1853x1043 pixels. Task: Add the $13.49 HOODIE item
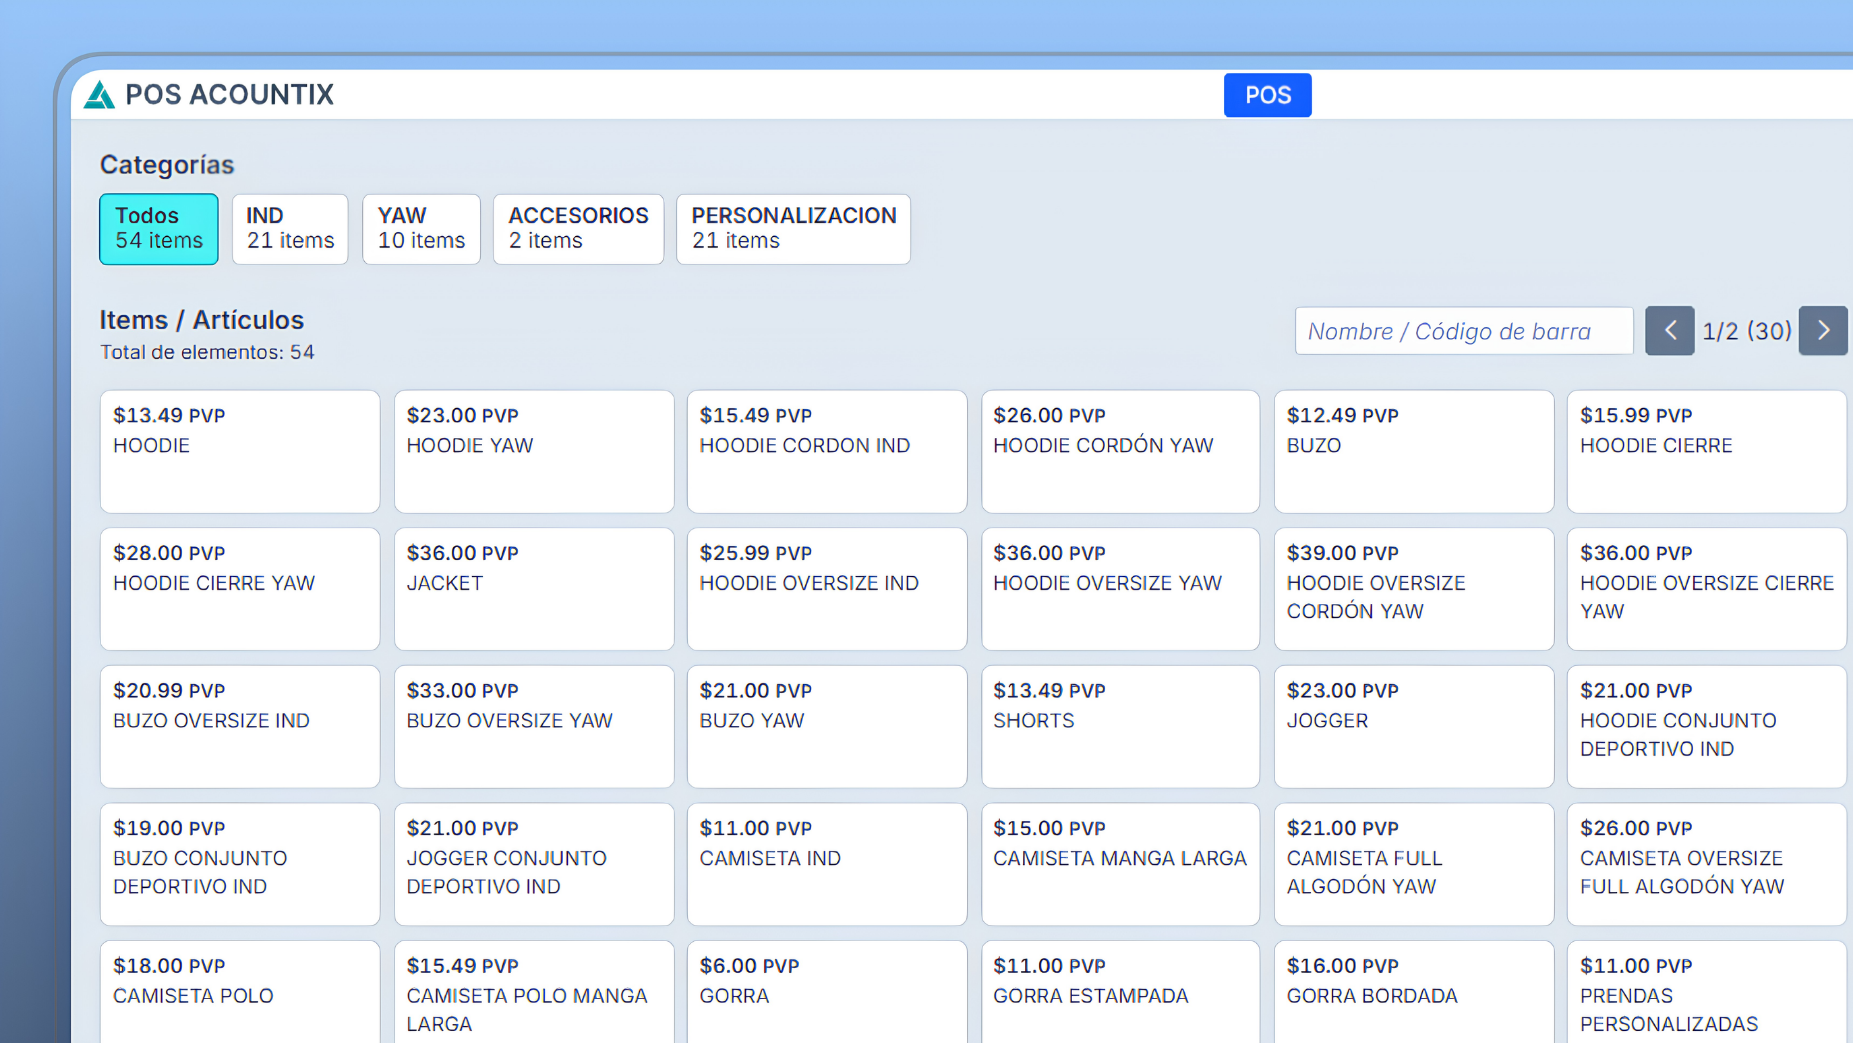240,452
